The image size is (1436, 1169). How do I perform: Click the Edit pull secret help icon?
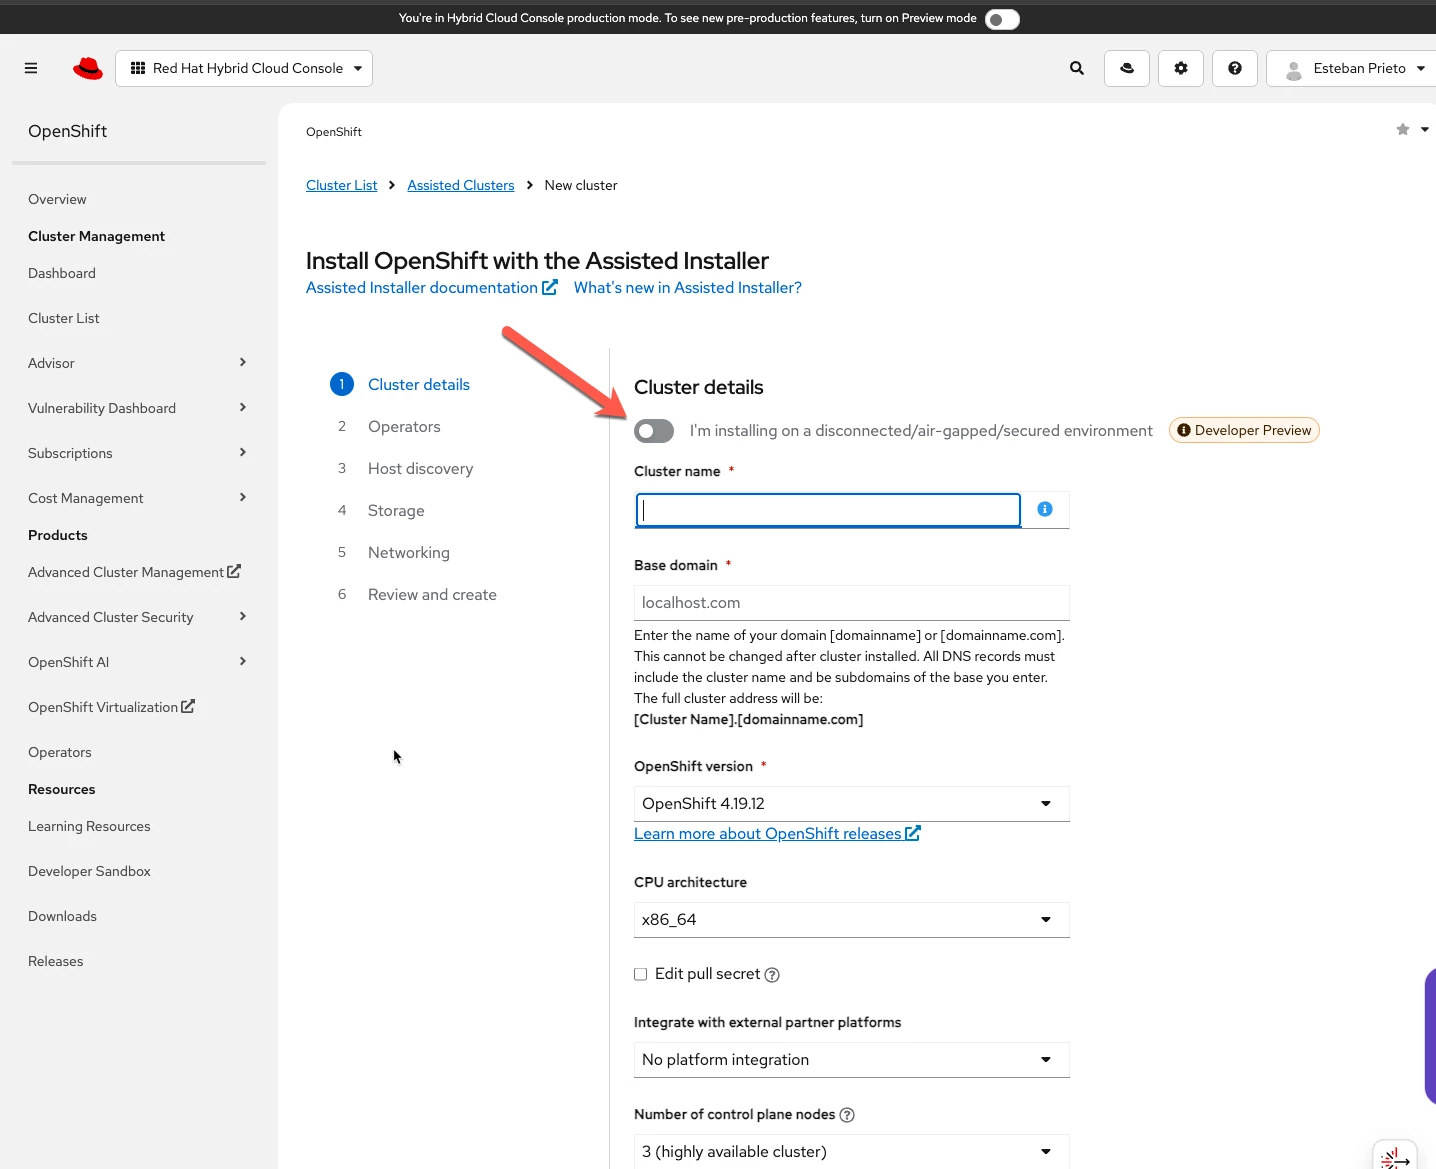pyautogui.click(x=772, y=975)
